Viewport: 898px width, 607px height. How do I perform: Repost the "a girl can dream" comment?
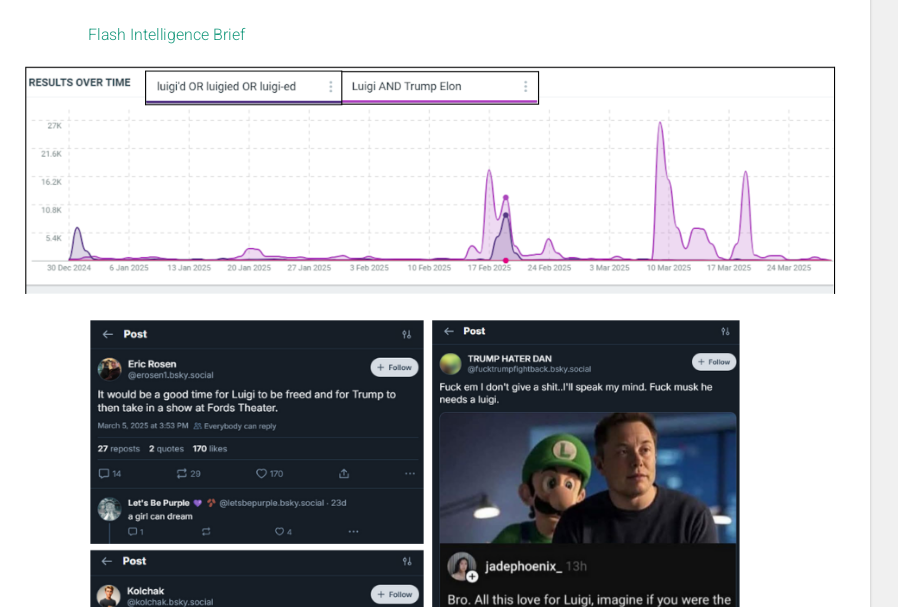[x=206, y=532]
